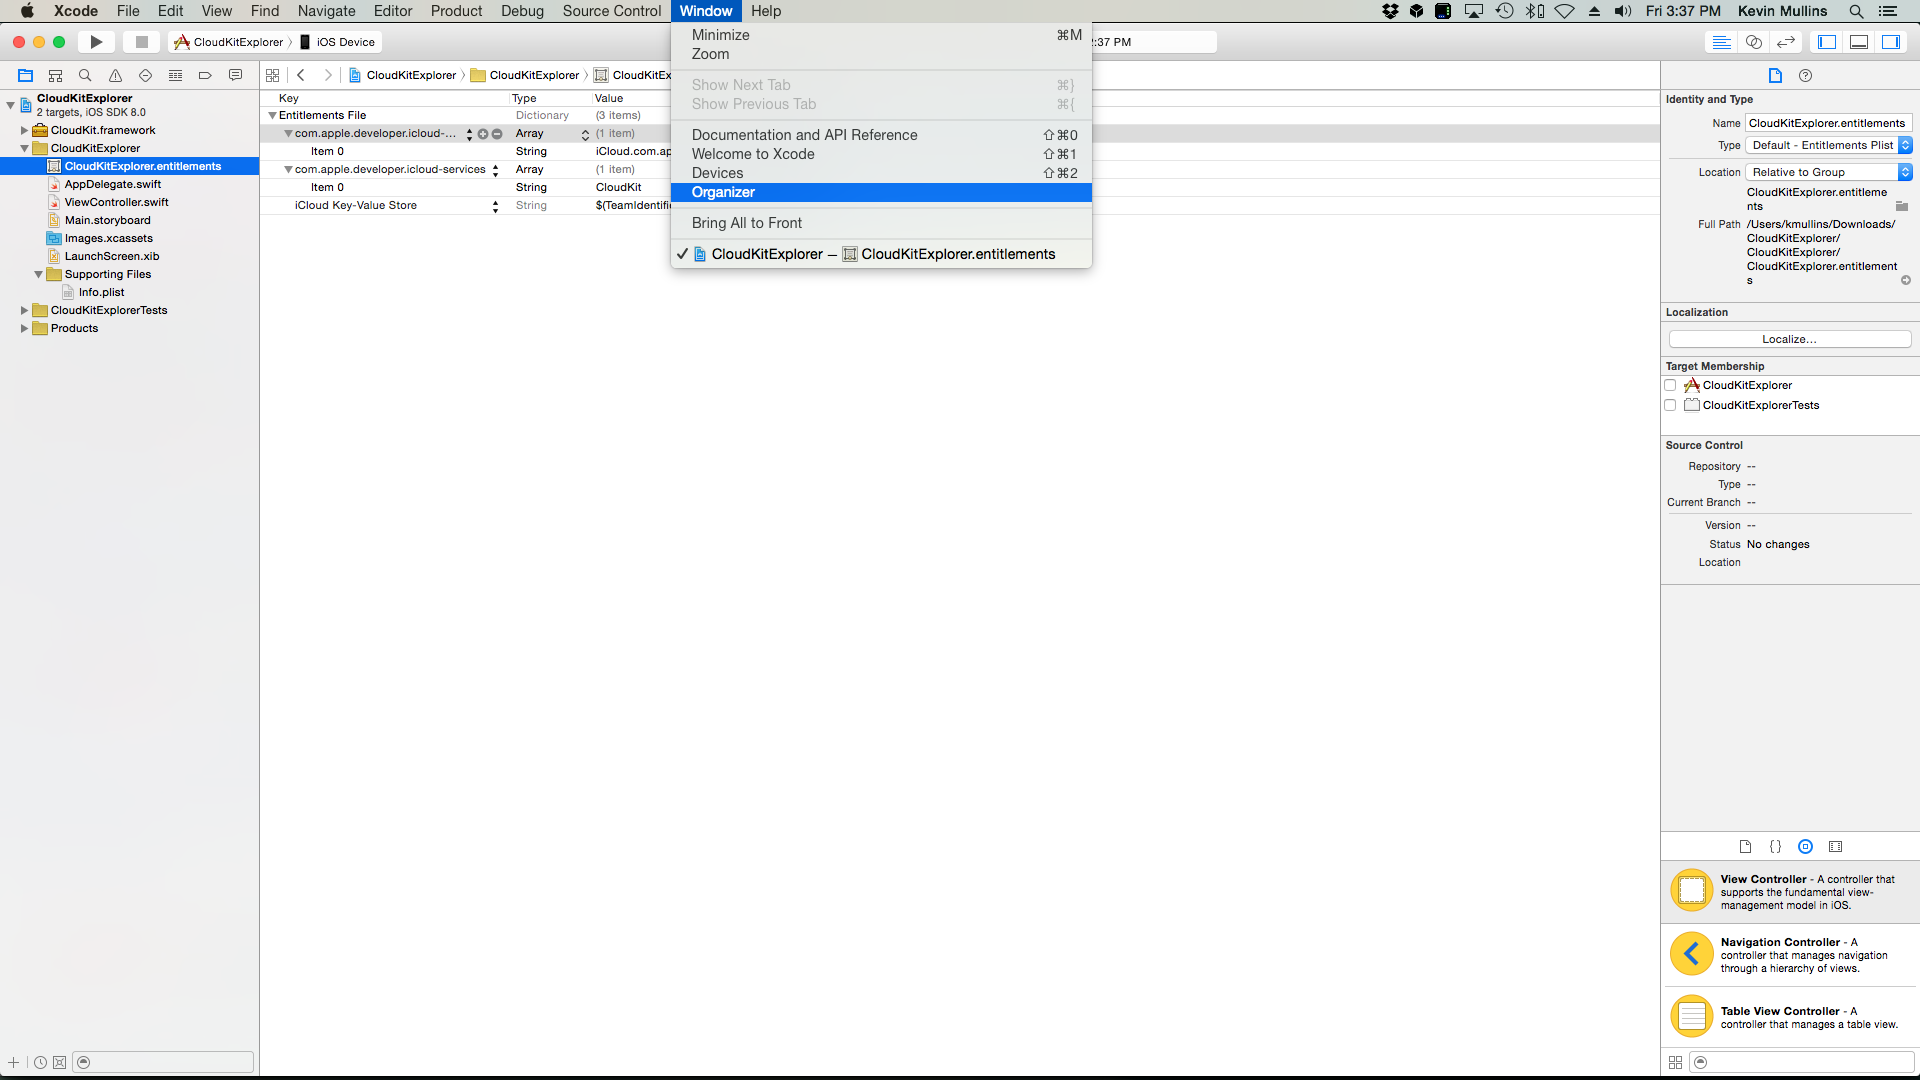This screenshot has width=1920, height=1080.
Task: Click the Localize... button
Action: pyautogui.click(x=1789, y=339)
